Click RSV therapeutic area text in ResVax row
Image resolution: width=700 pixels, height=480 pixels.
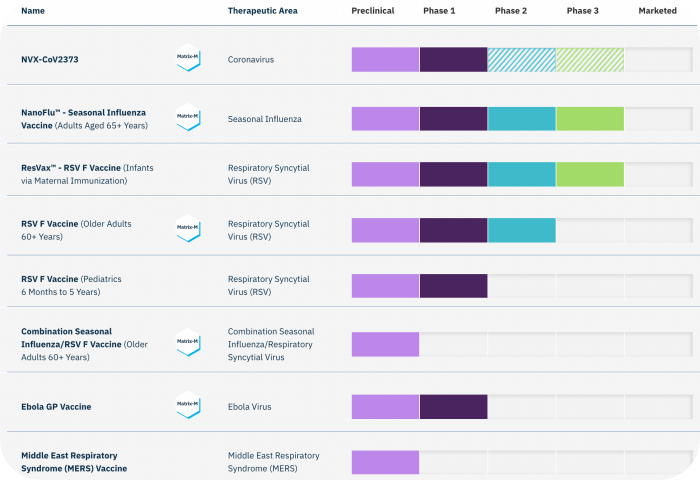[x=269, y=174]
